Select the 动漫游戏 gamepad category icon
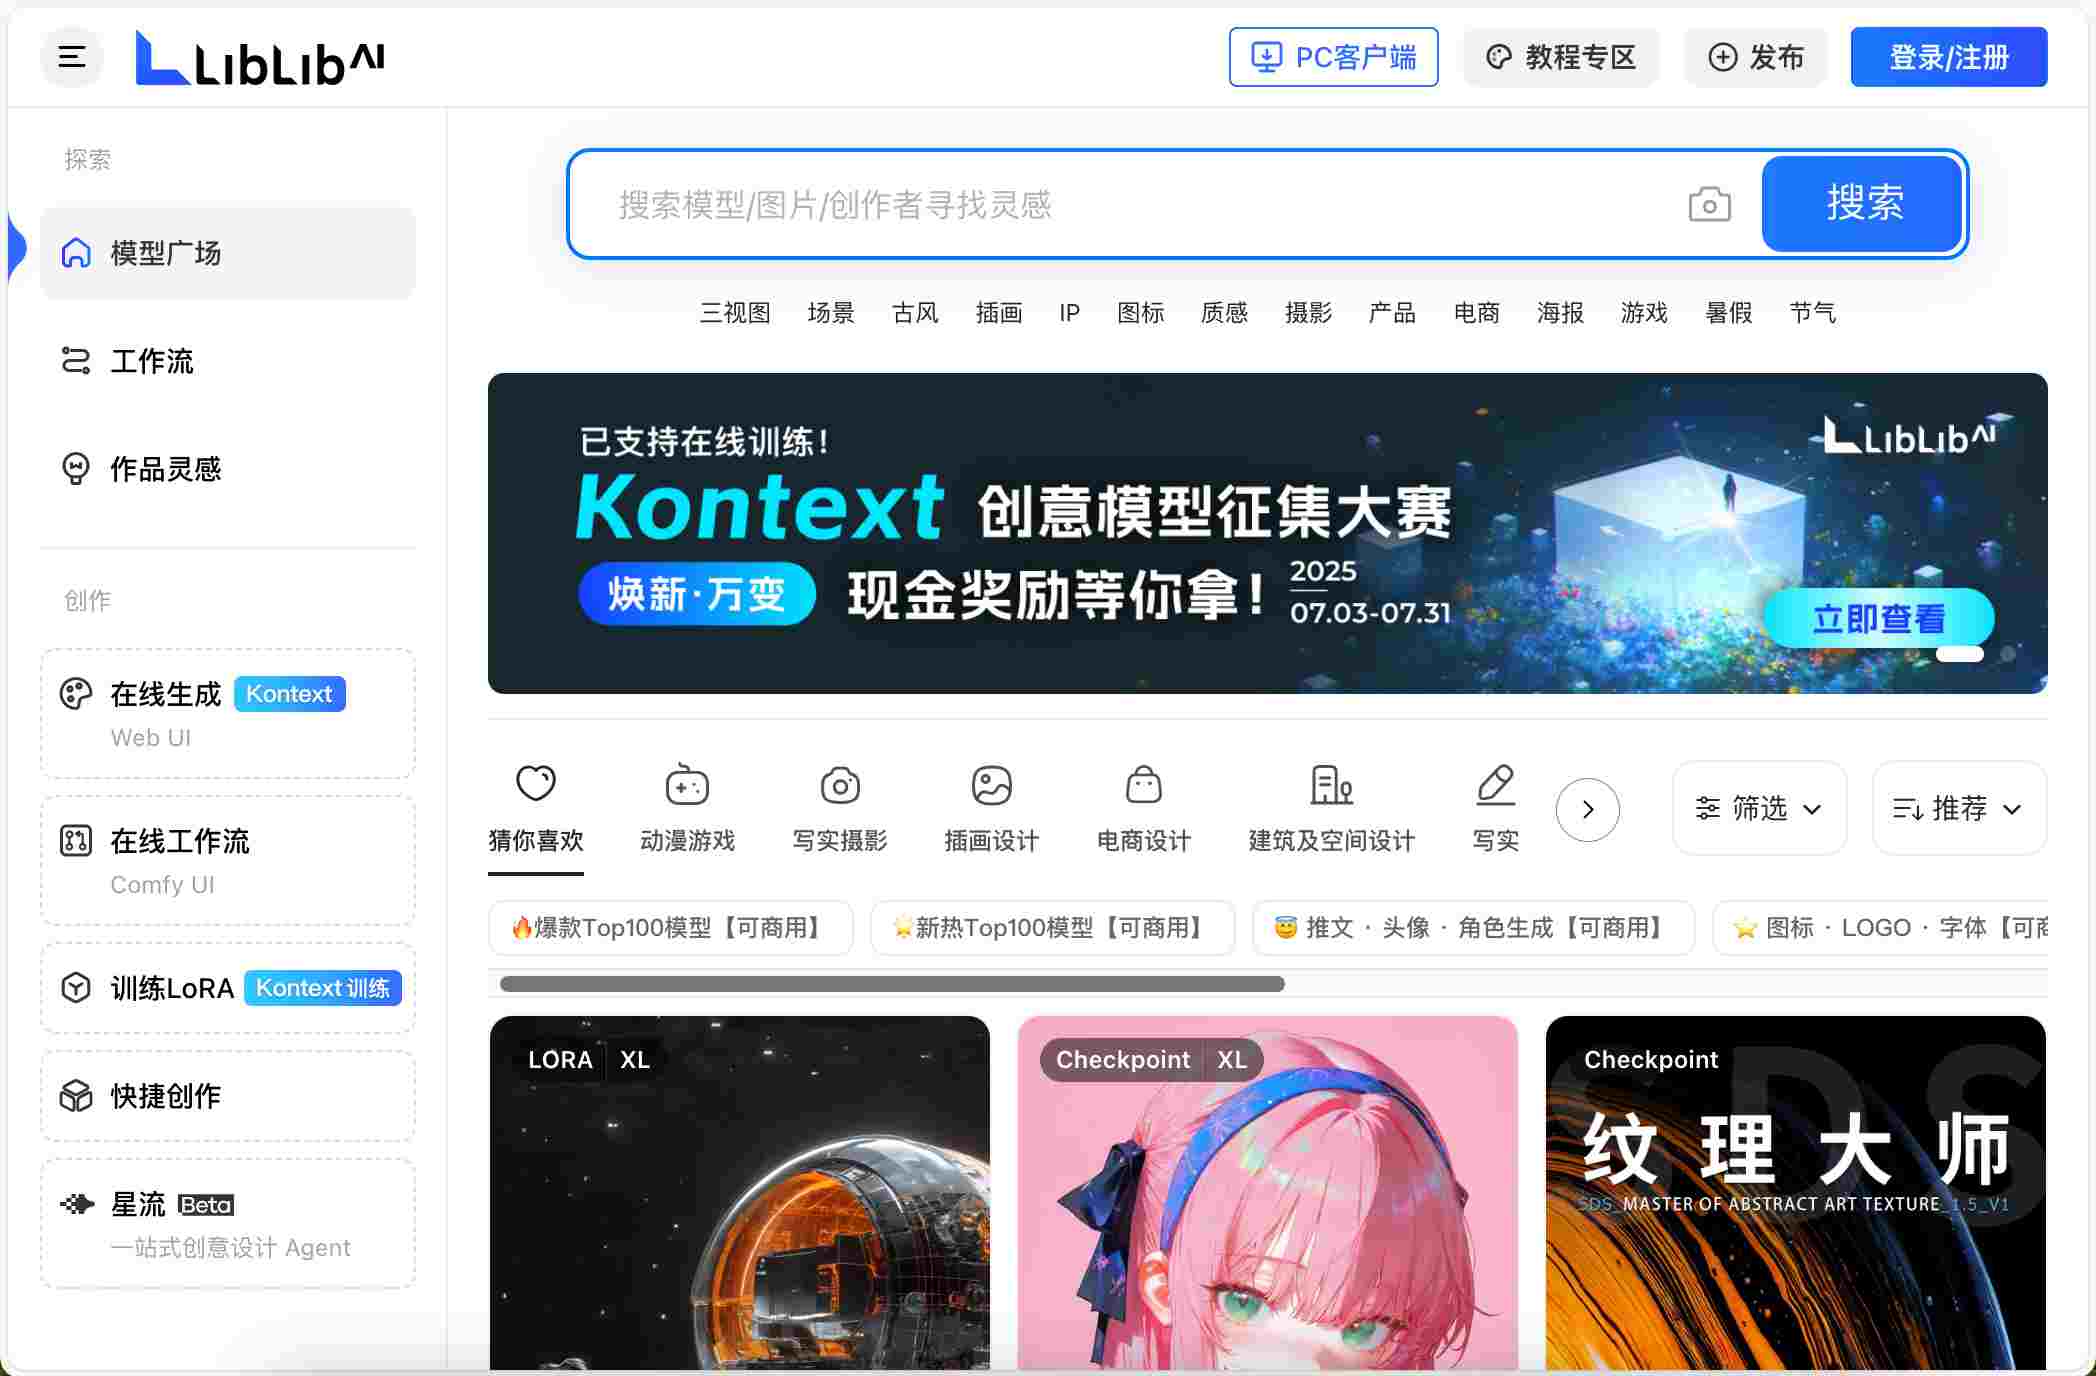 687,786
